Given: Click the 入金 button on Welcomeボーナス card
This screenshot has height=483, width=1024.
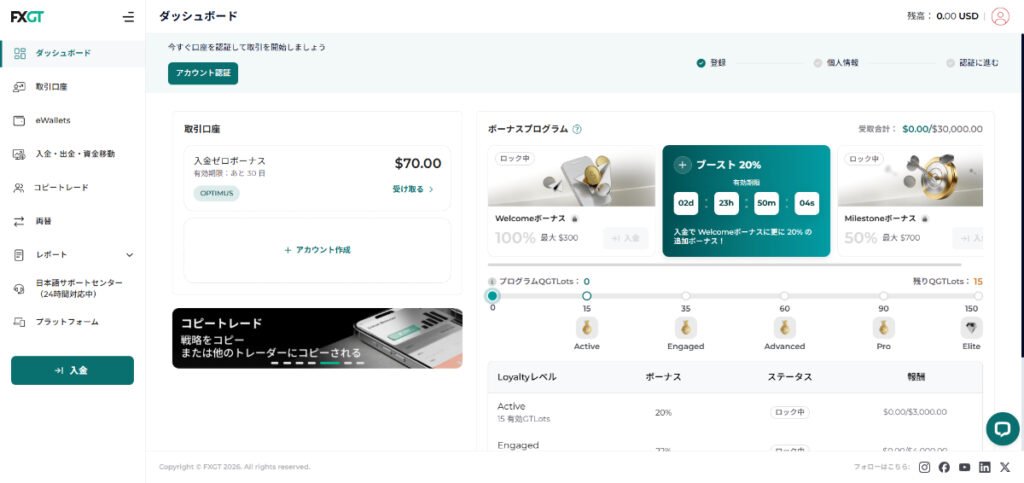Looking at the screenshot, I should point(626,238).
